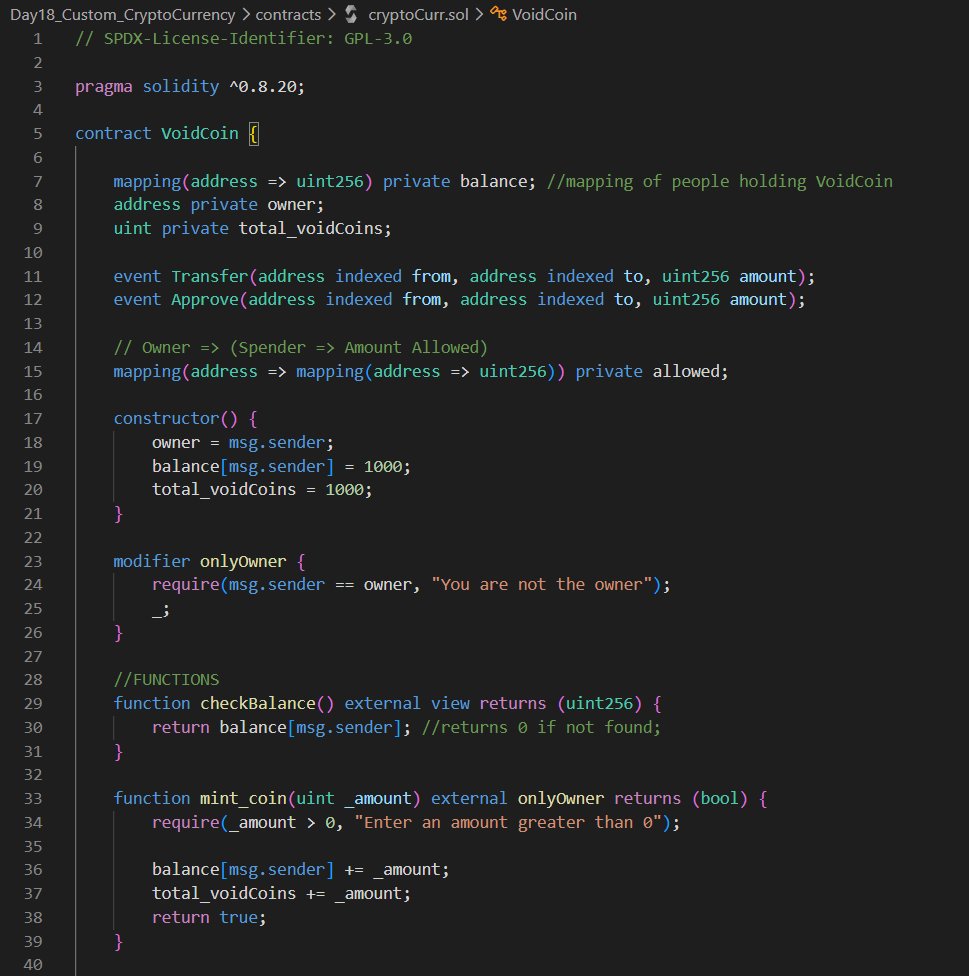Screen dimensions: 969x976
Task: Expand chevron after cryptoCurr.sol breadcrumb
Action: pyautogui.click(x=479, y=14)
